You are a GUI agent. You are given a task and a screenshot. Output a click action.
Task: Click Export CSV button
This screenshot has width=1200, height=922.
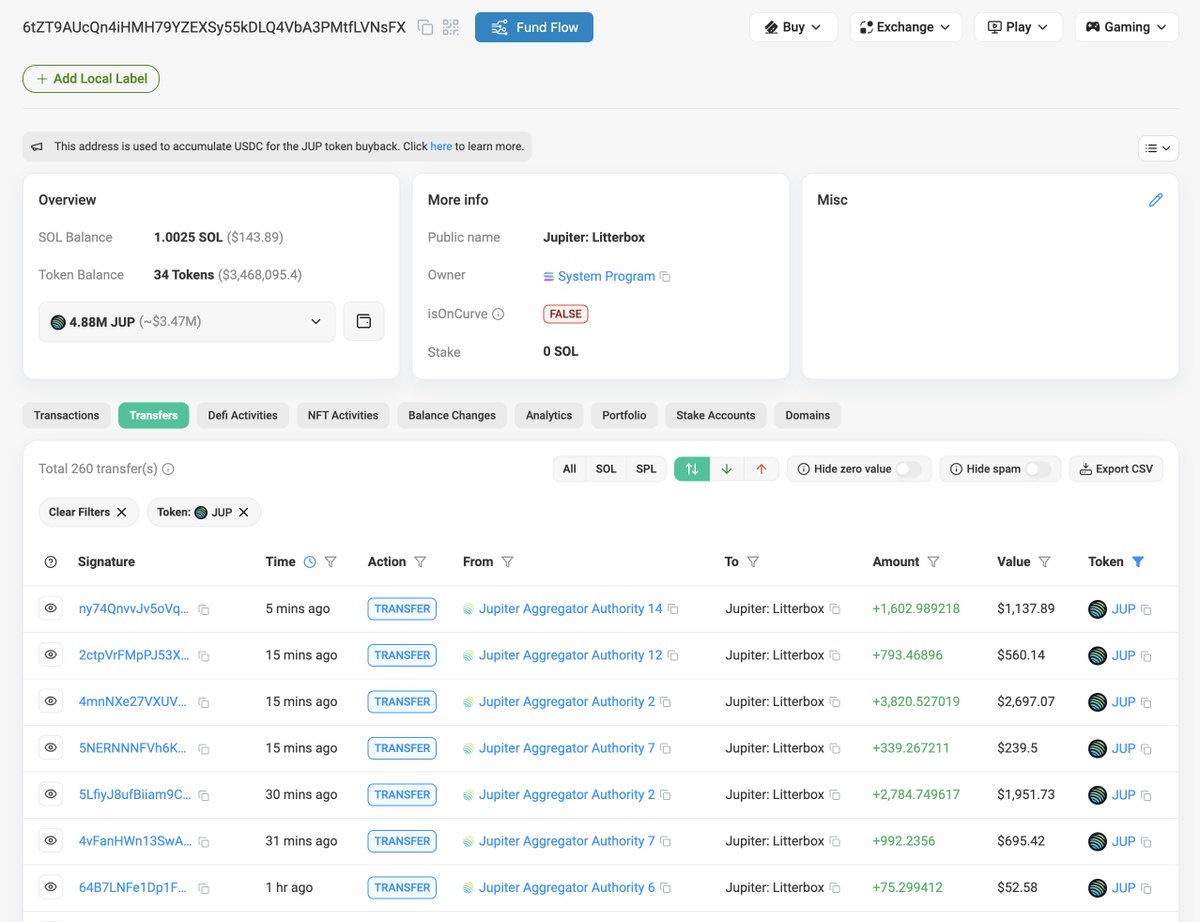click(x=1116, y=469)
